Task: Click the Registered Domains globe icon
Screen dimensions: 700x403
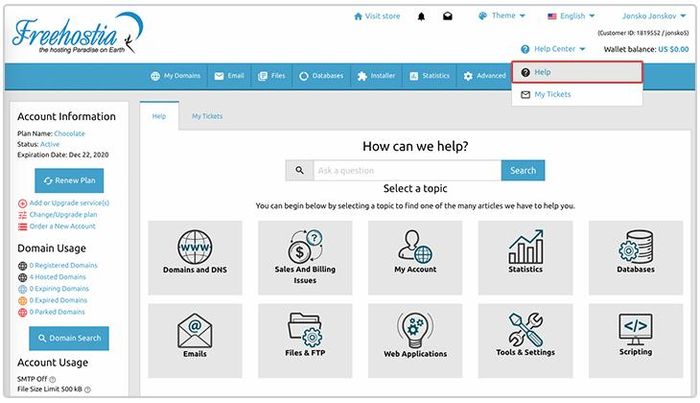Action: [23, 266]
